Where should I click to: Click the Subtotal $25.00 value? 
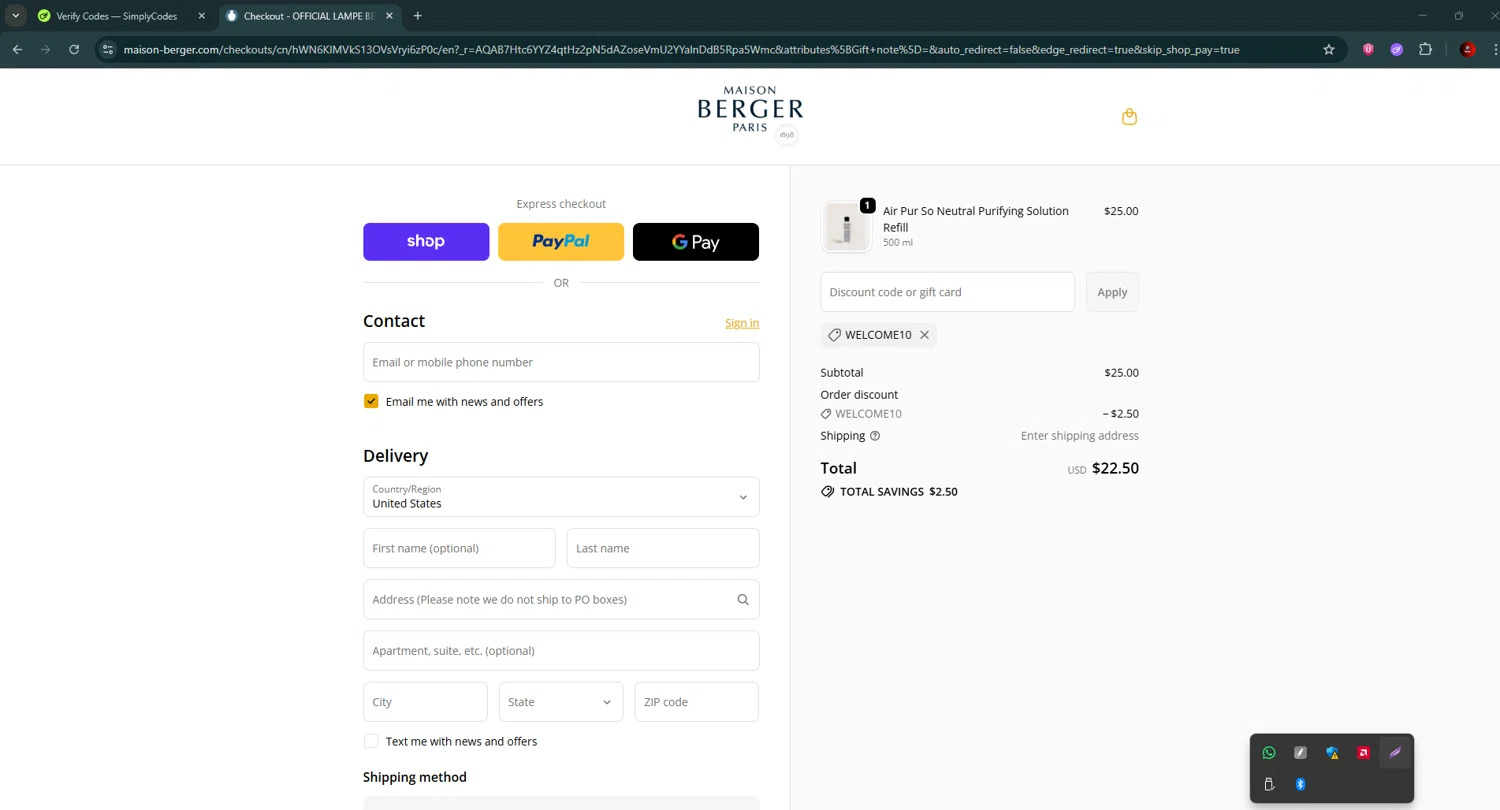tap(1121, 373)
